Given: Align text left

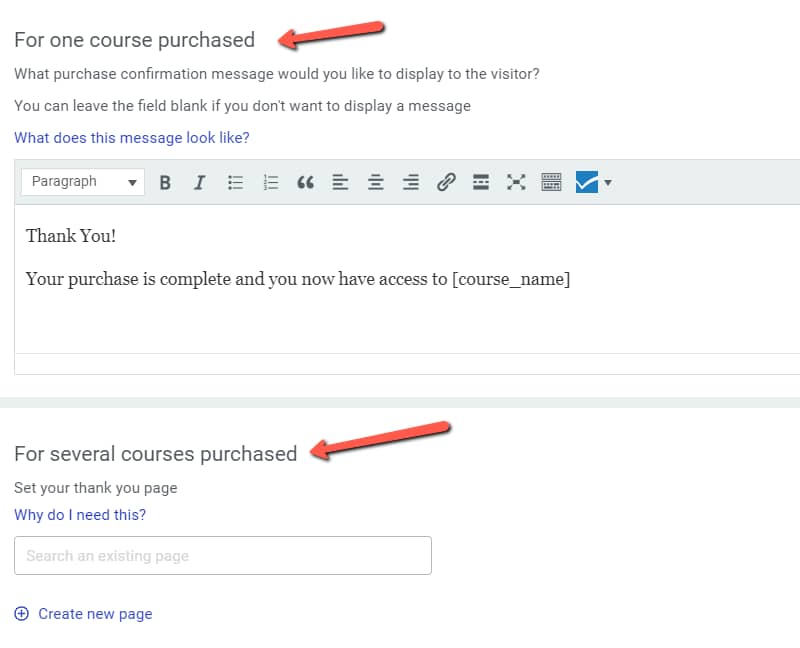Looking at the screenshot, I should [x=340, y=182].
